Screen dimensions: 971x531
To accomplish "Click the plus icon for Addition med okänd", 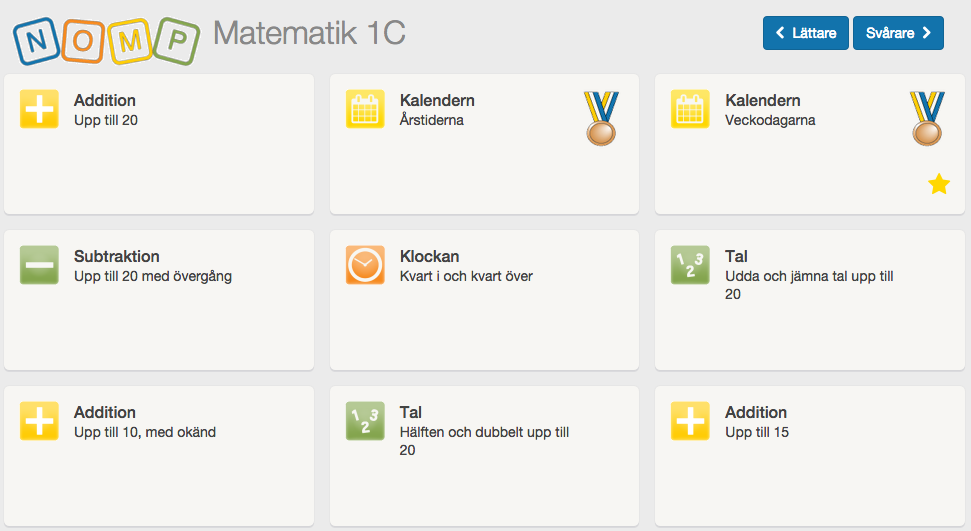I will pyautogui.click(x=39, y=421).
